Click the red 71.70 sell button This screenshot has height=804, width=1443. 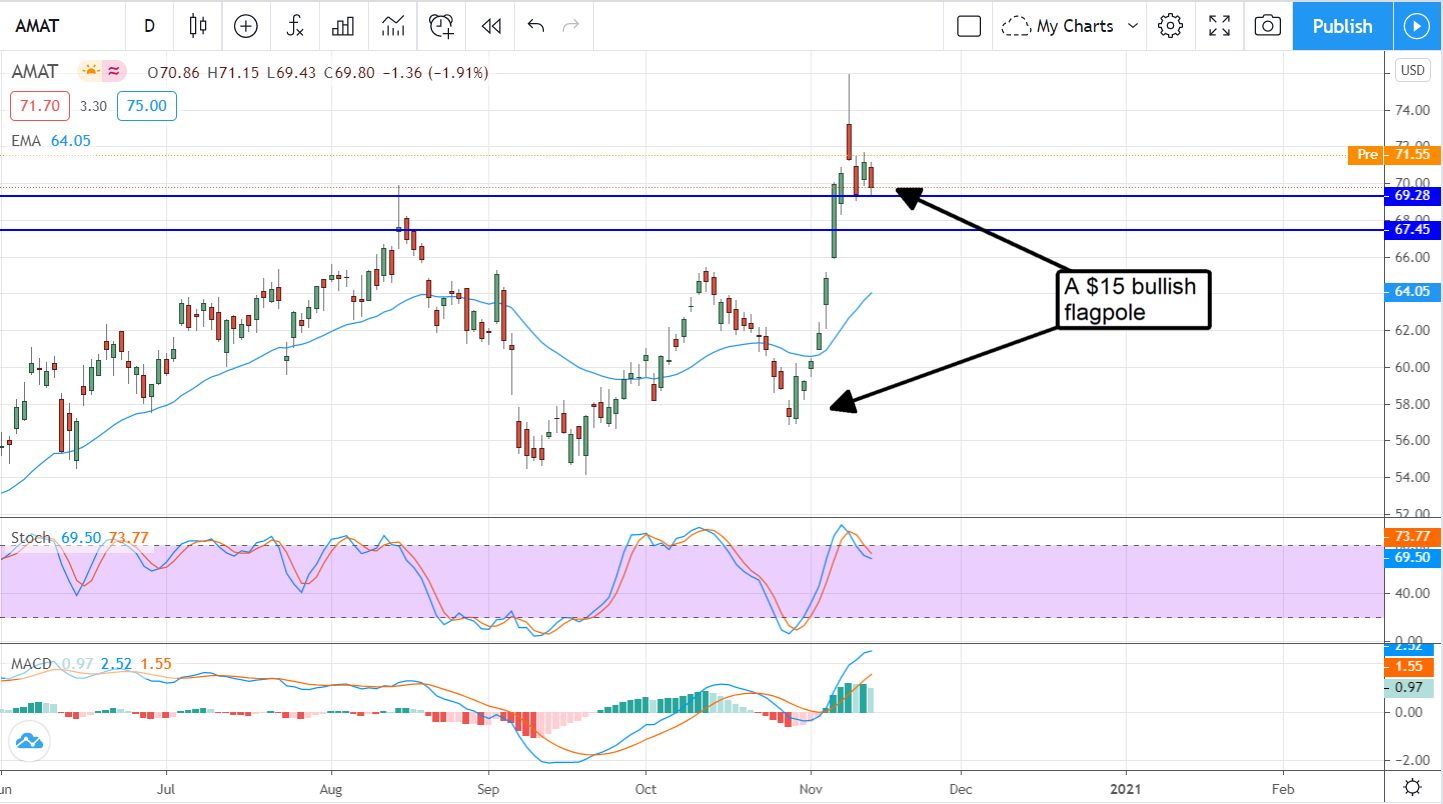click(x=38, y=107)
